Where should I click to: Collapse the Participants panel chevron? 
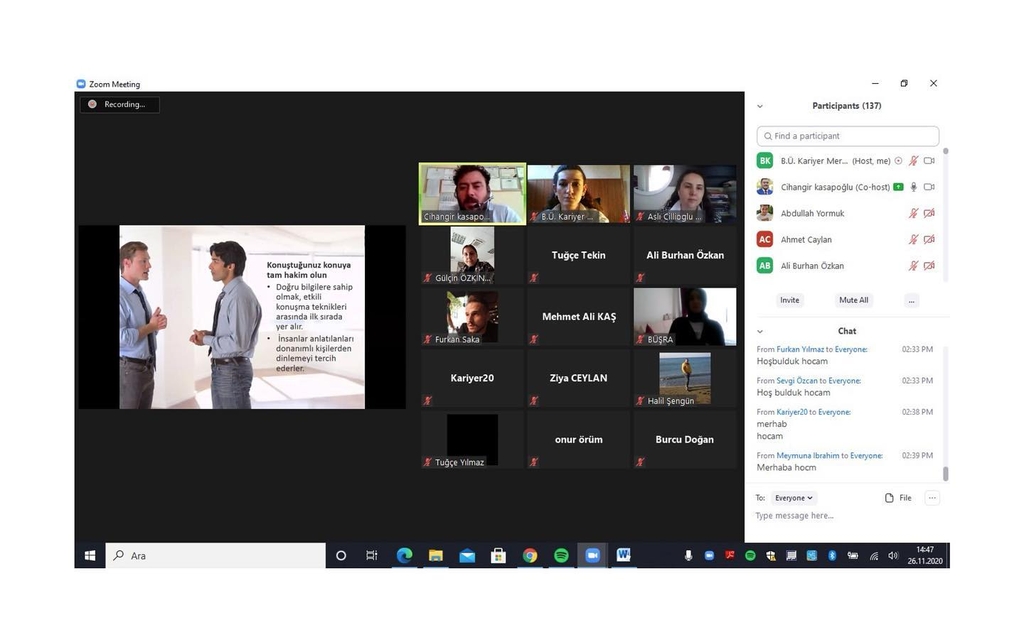(x=760, y=106)
